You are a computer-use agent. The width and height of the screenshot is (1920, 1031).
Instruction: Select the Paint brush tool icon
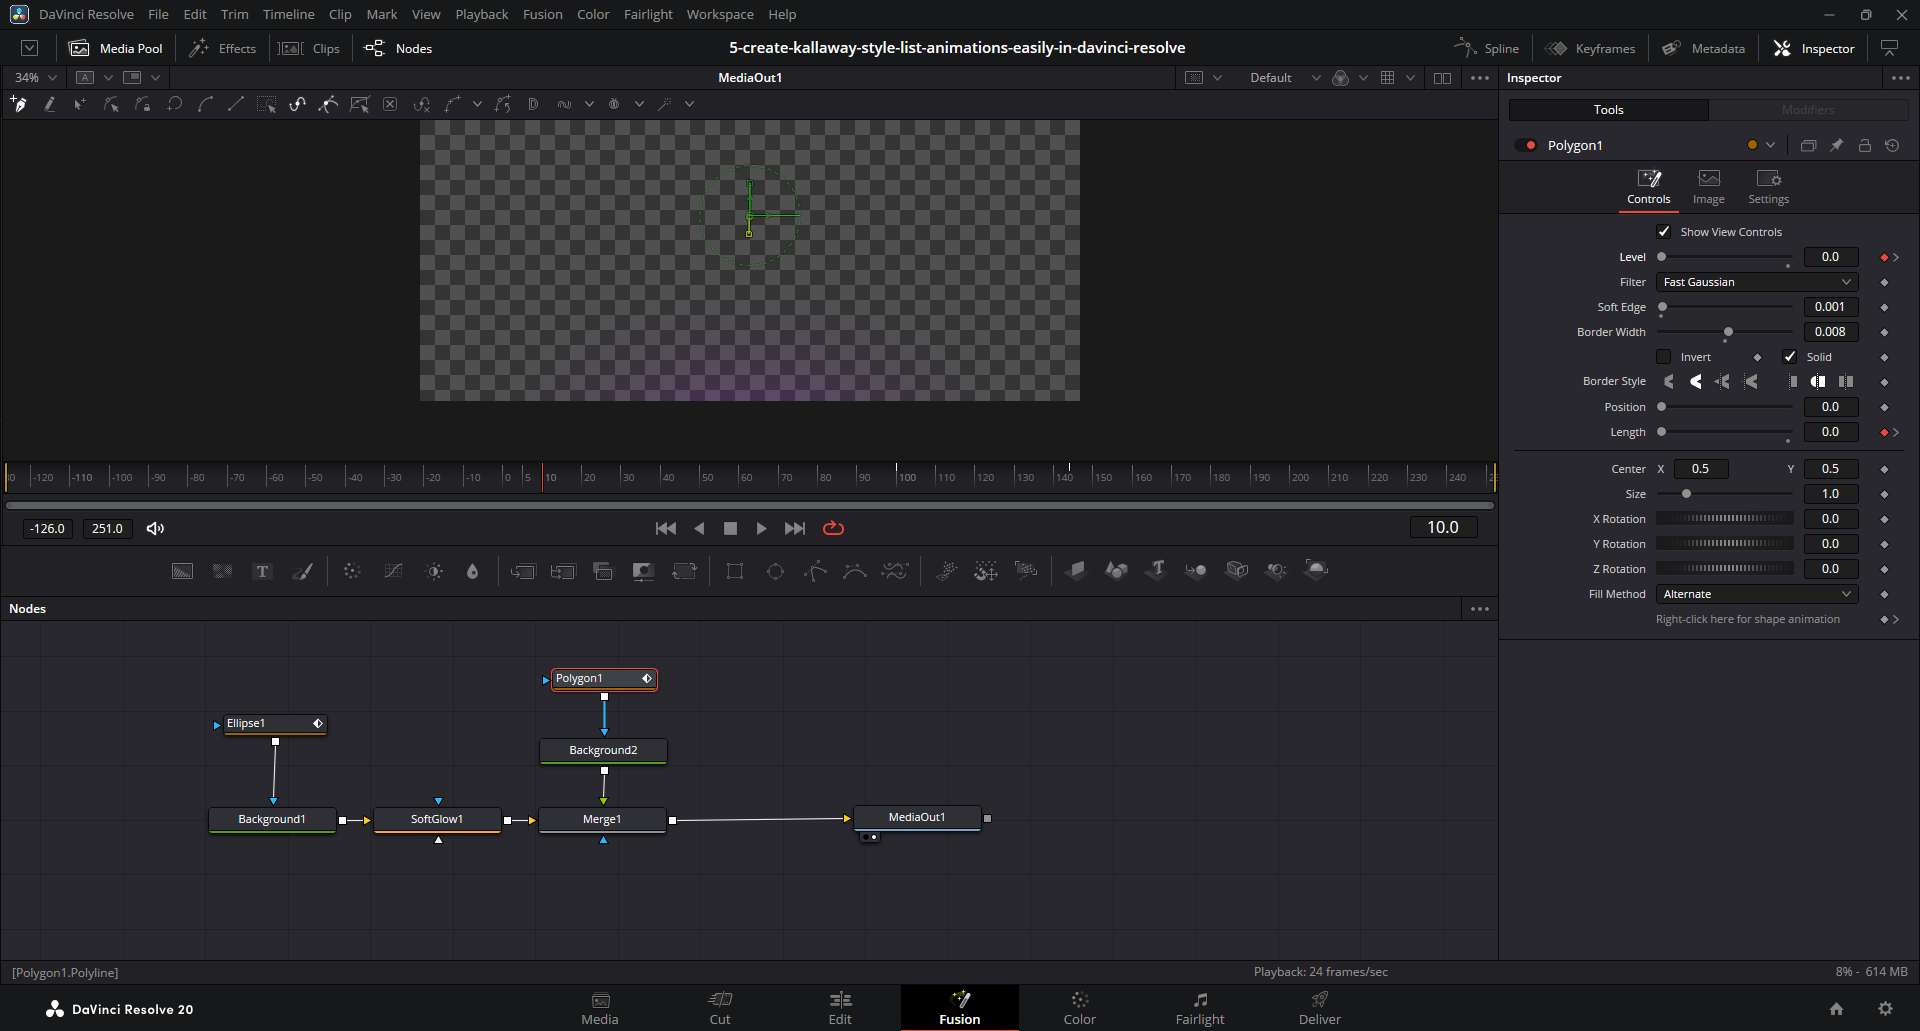(x=302, y=571)
